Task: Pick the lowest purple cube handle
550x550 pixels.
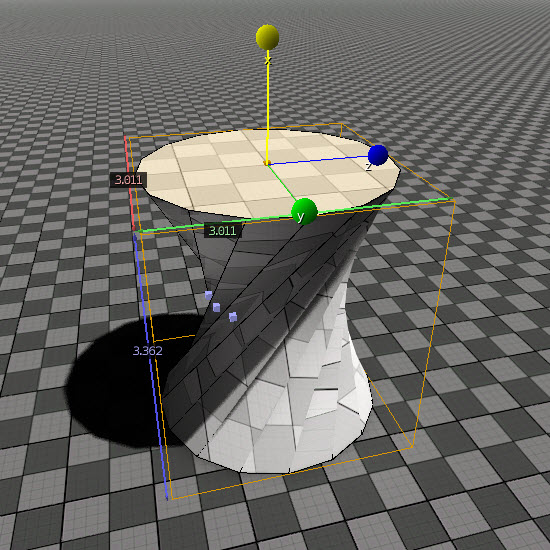Action: pyautogui.click(x=233, y=317)
